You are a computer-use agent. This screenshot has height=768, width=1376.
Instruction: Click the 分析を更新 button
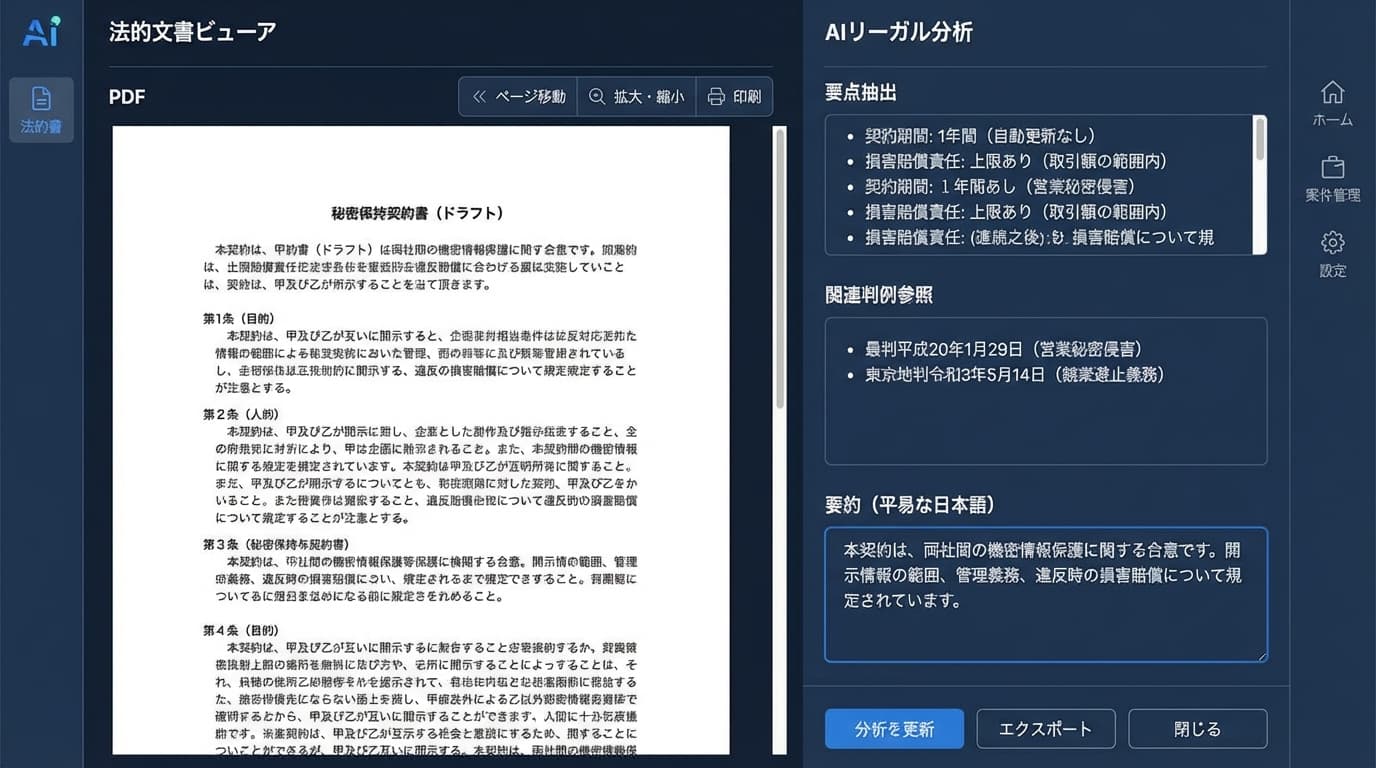[x=893, y=729]
